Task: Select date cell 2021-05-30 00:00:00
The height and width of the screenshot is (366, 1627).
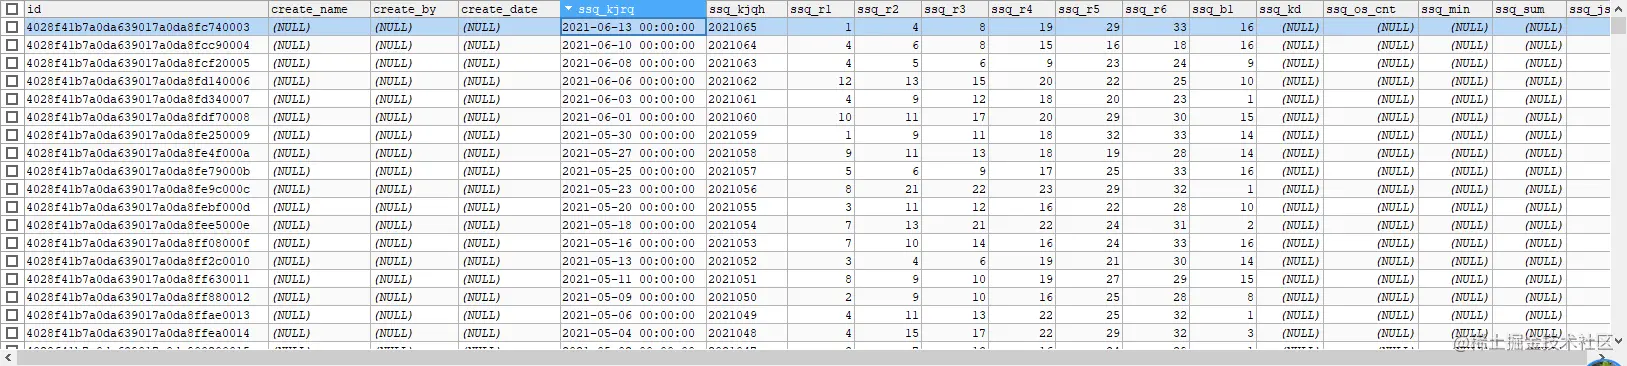Action: (x=633, y=135)
